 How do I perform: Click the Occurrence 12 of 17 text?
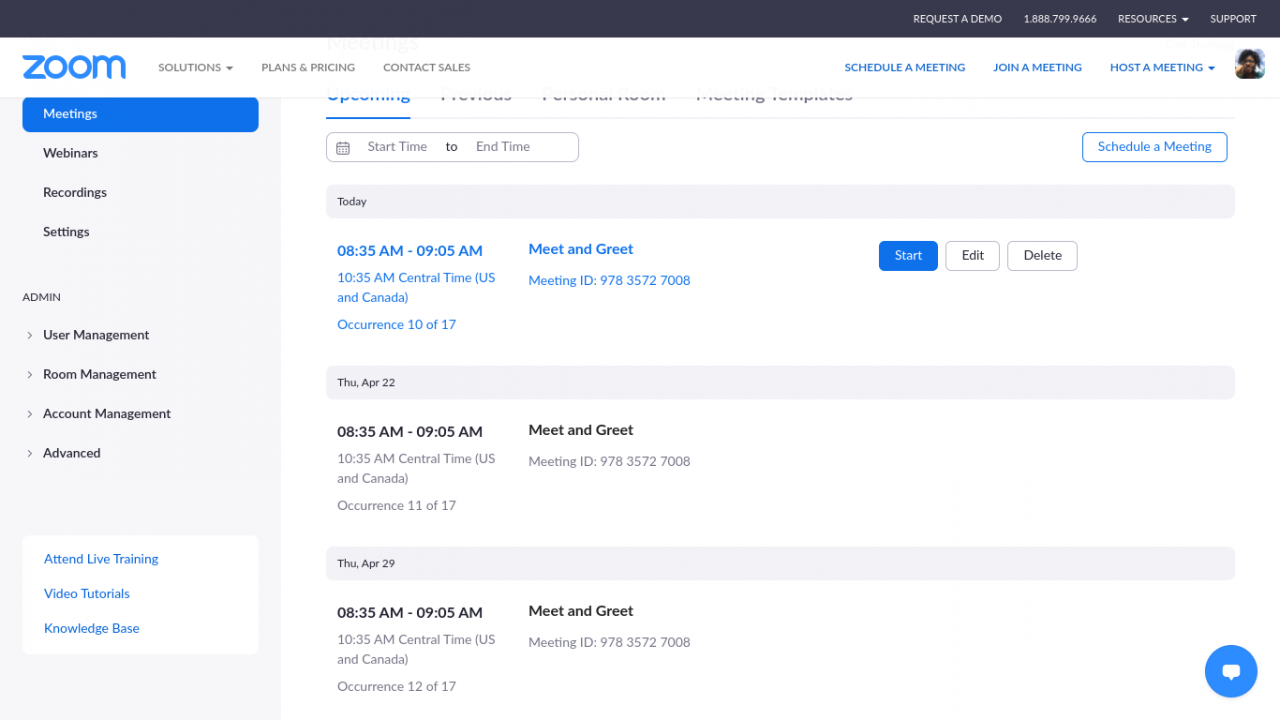[x=396, y=687]
